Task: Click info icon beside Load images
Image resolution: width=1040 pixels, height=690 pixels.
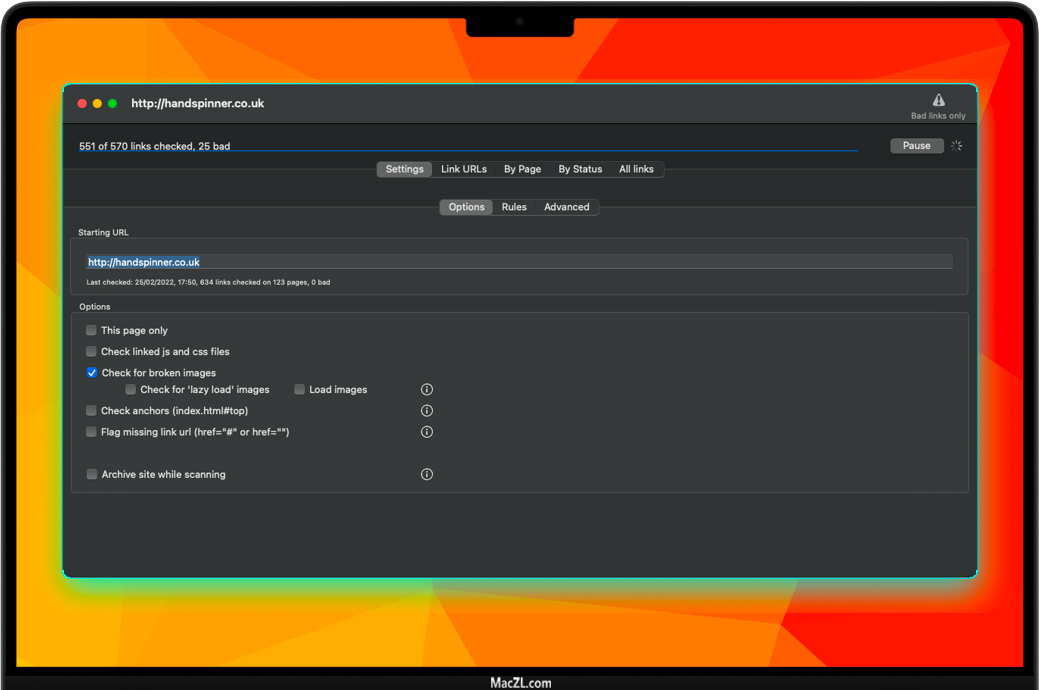Action: (x=427, y=389)
